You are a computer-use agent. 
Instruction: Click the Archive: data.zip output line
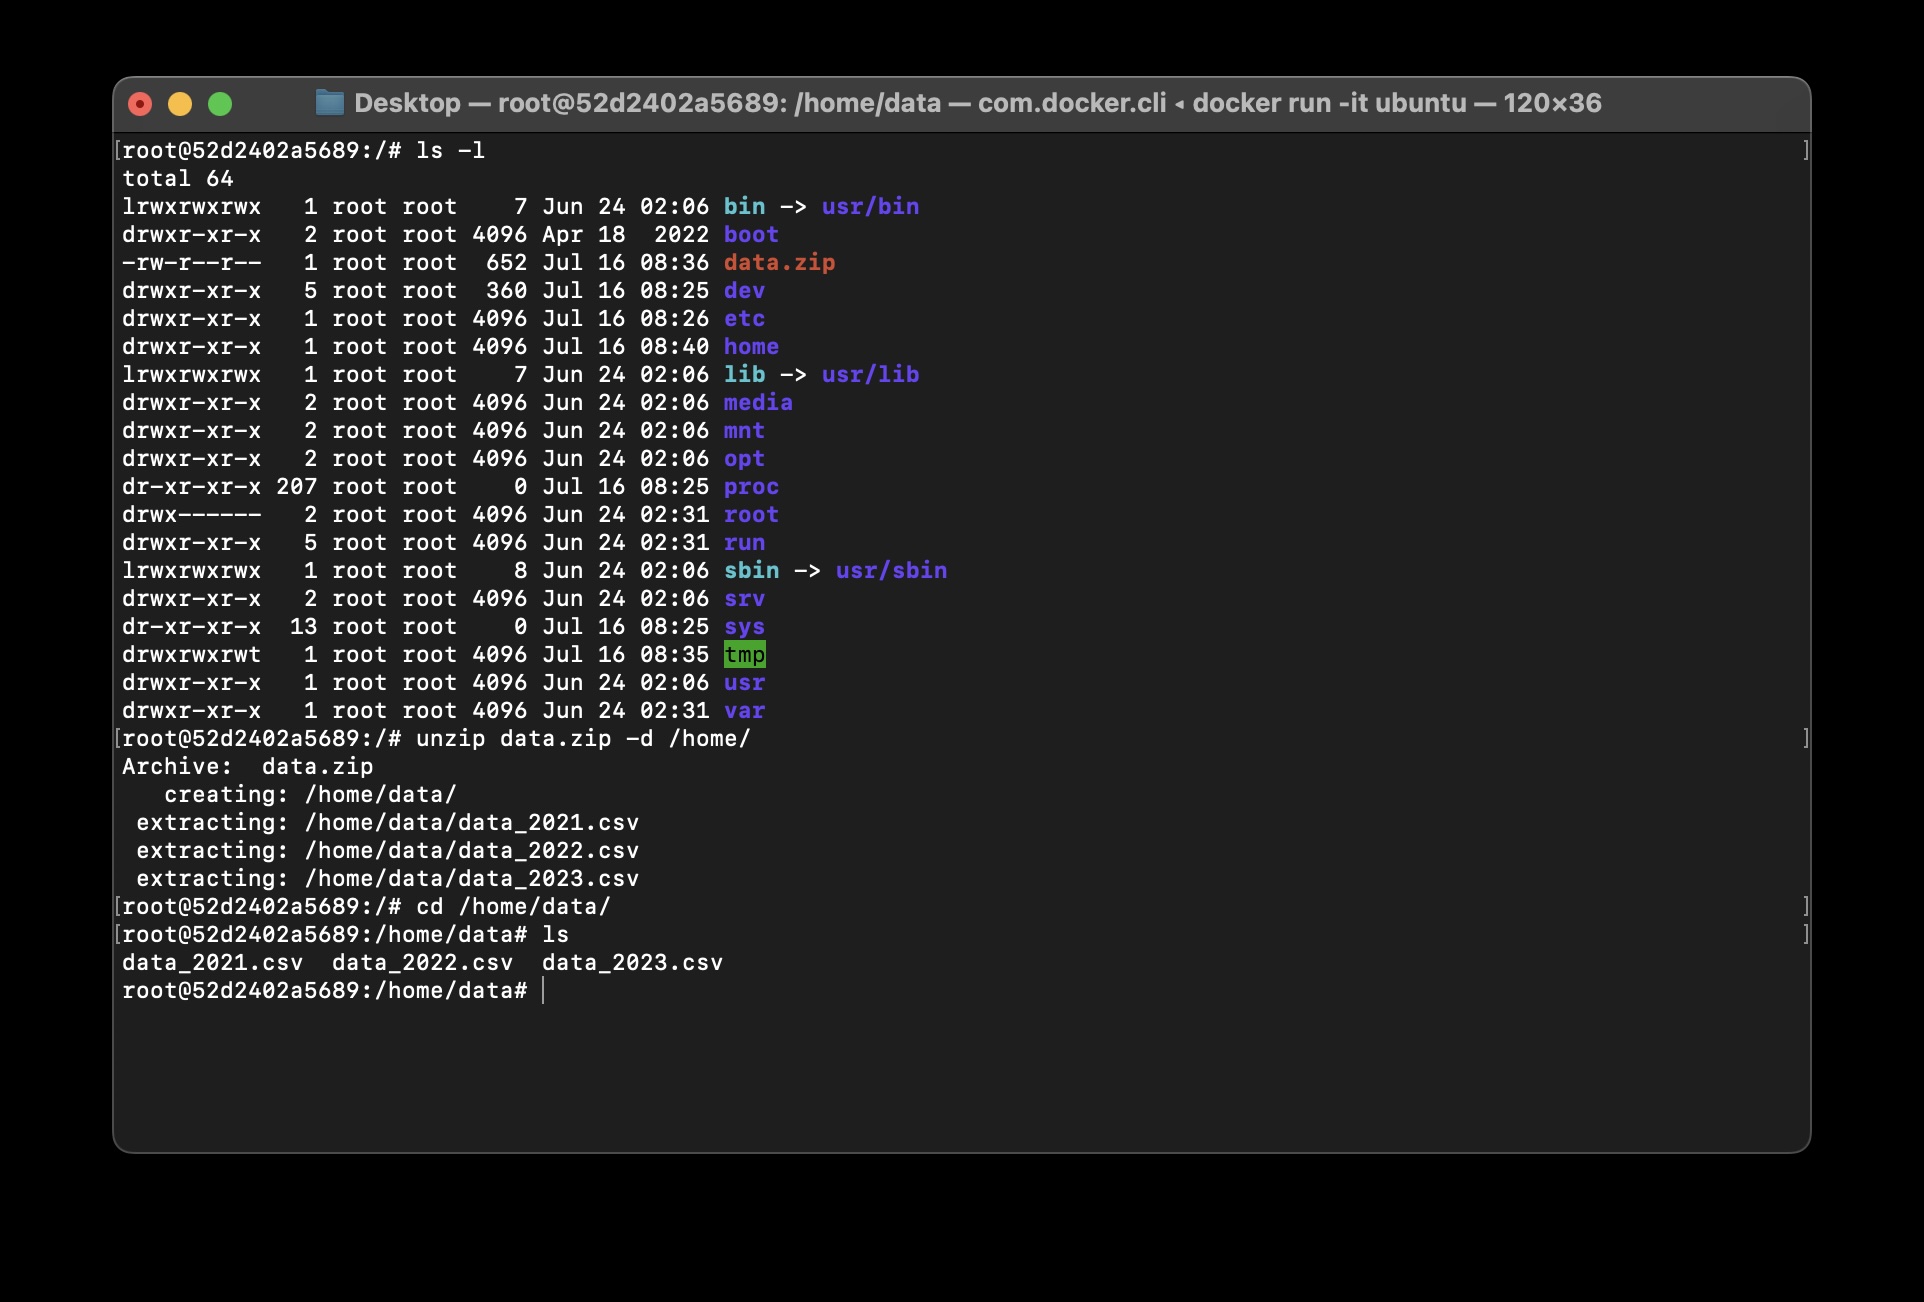248,767
